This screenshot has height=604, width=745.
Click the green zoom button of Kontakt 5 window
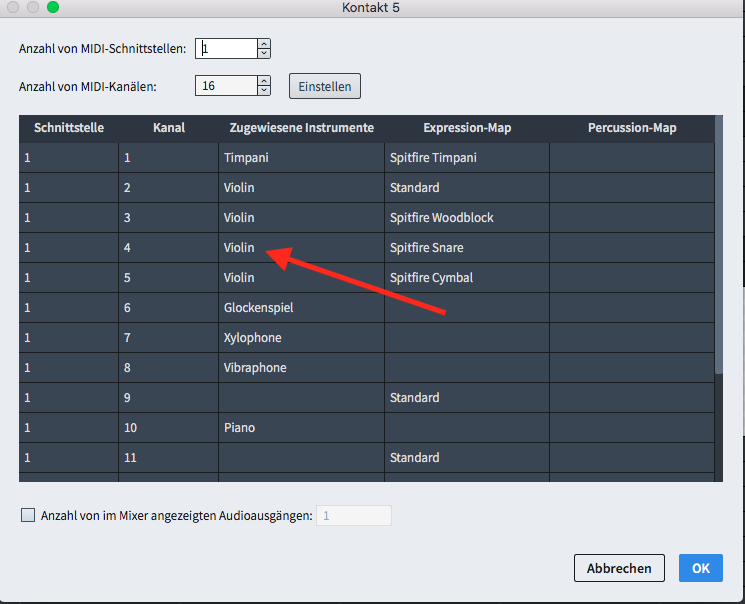tap(53, 7)
